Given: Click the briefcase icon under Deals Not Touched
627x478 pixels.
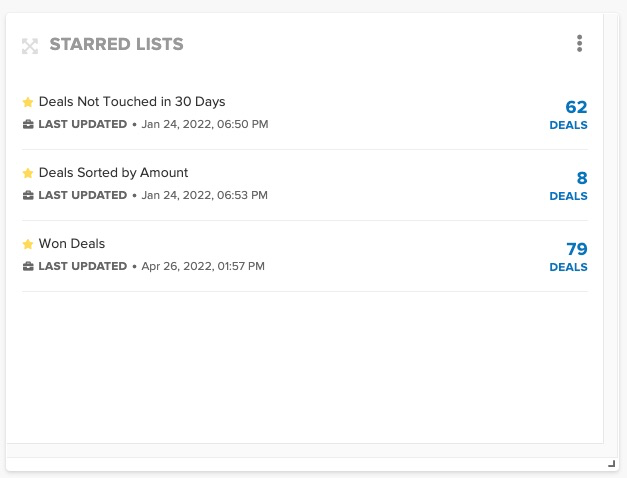Looking at the screenshot, I should point(28,125).
